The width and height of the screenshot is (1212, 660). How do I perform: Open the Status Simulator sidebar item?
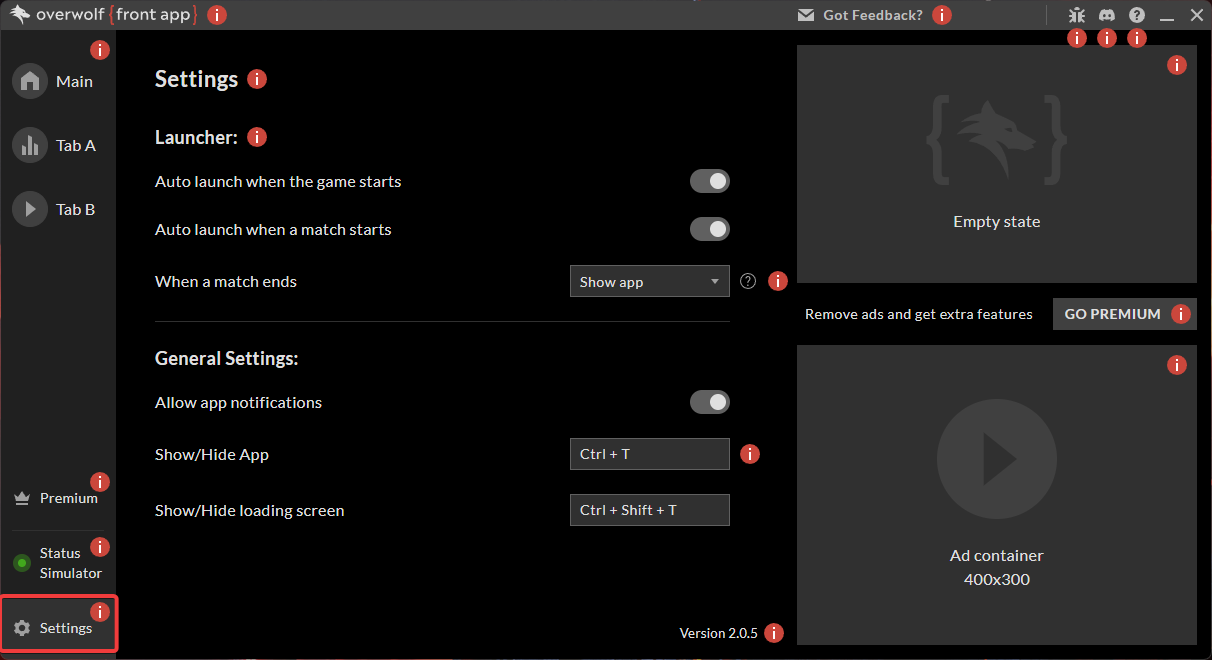[58, 563]
